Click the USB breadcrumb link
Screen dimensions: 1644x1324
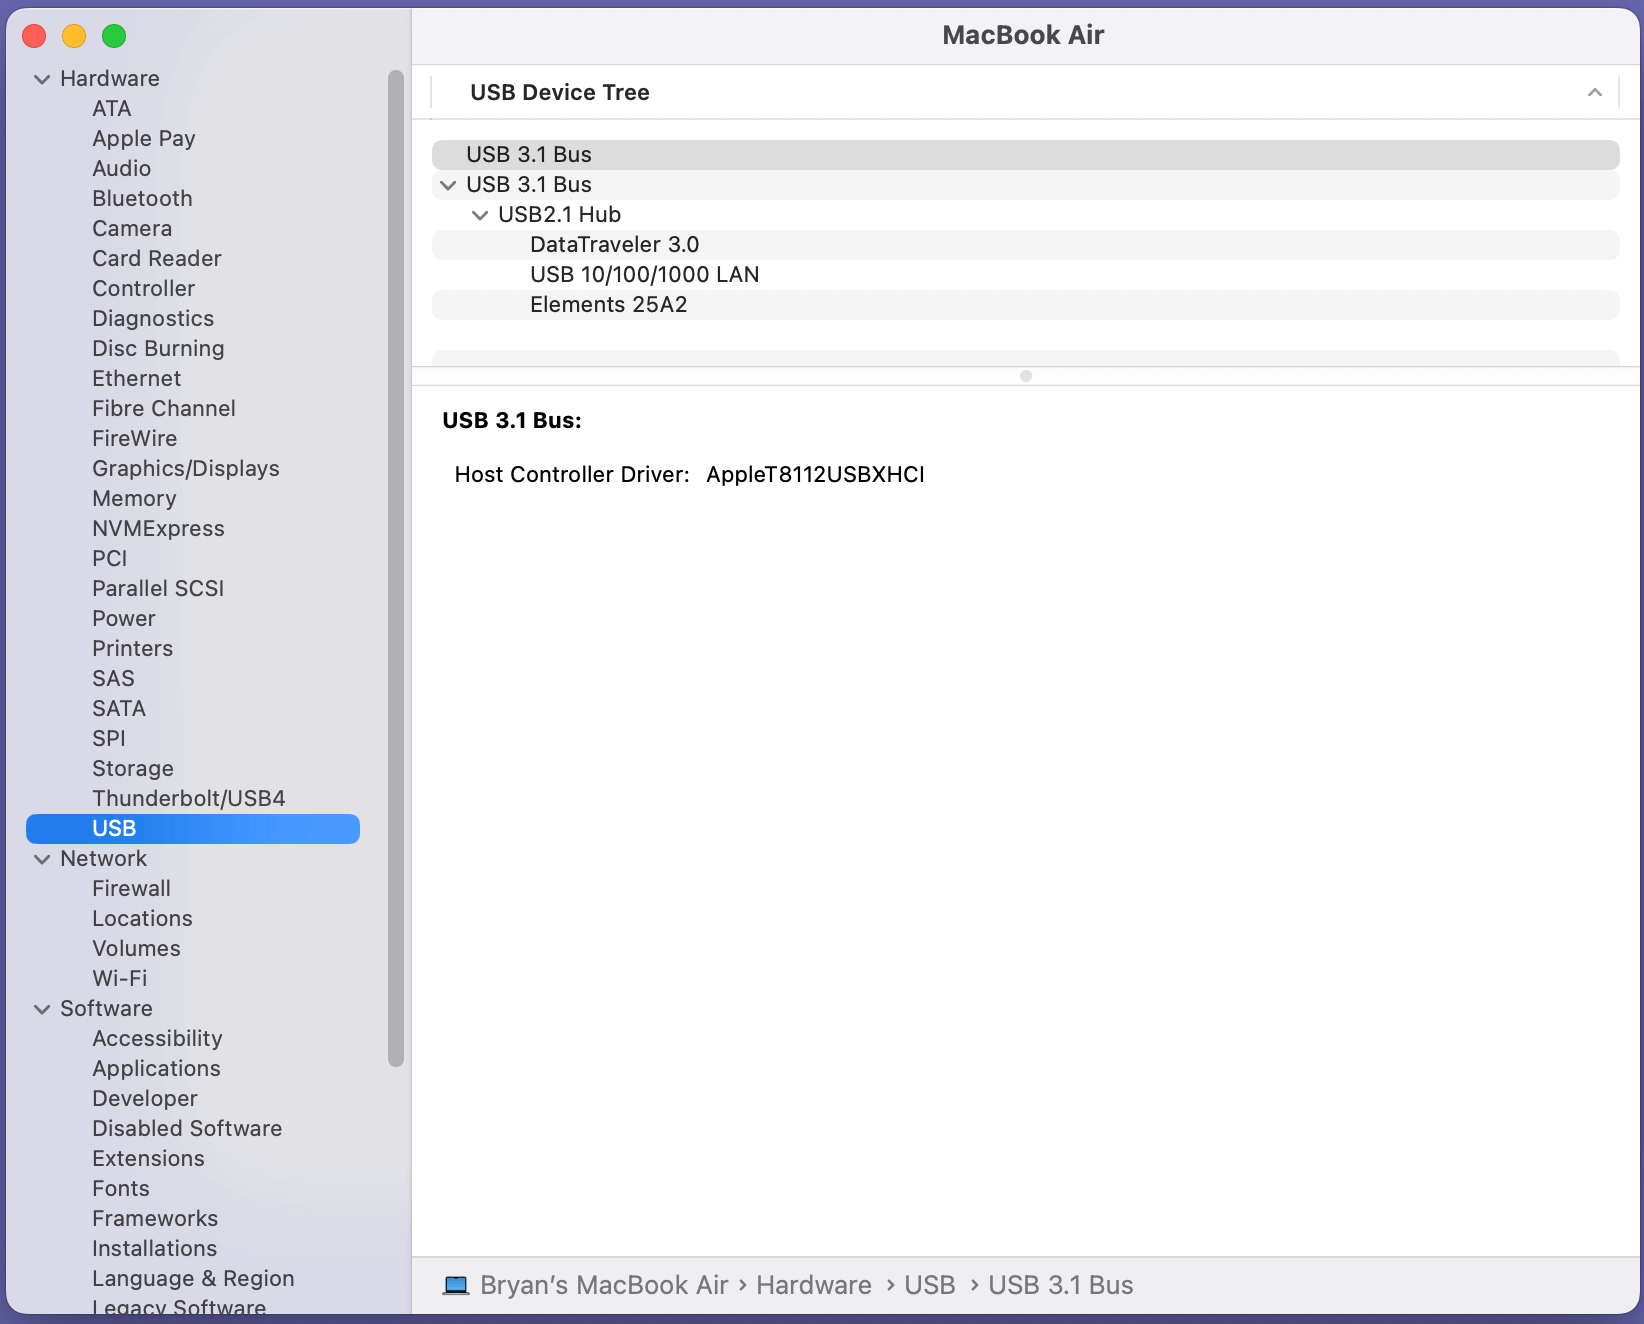929,1285
